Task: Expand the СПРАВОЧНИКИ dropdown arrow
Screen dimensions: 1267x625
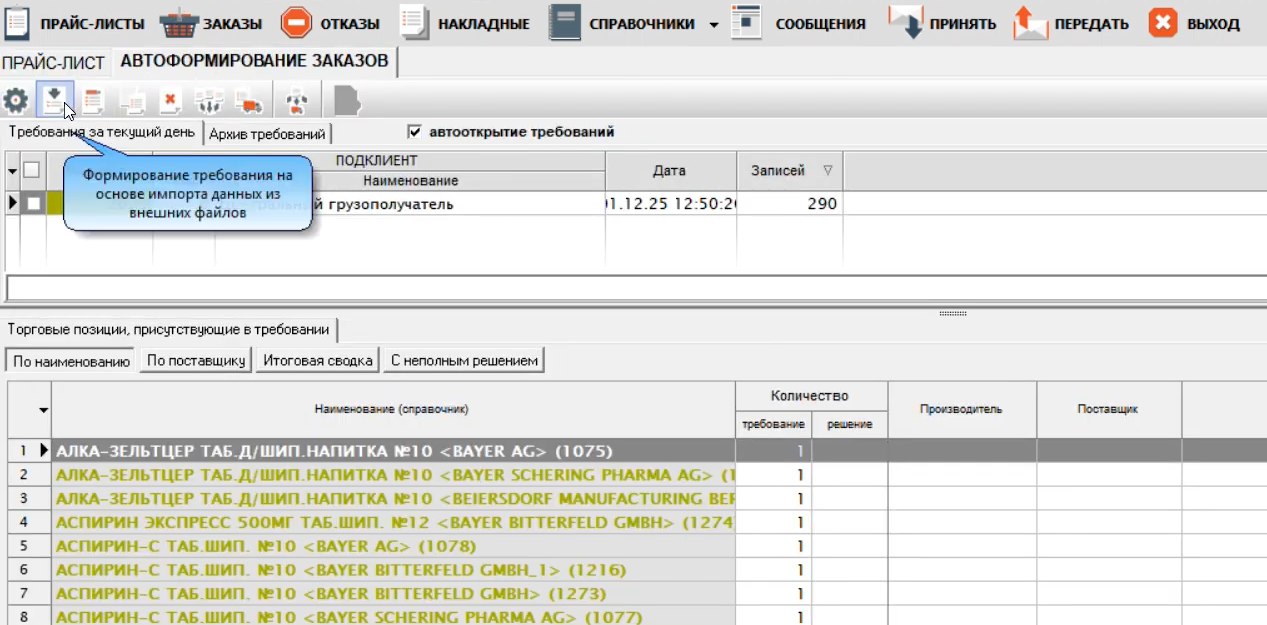Action: (713, 24)
